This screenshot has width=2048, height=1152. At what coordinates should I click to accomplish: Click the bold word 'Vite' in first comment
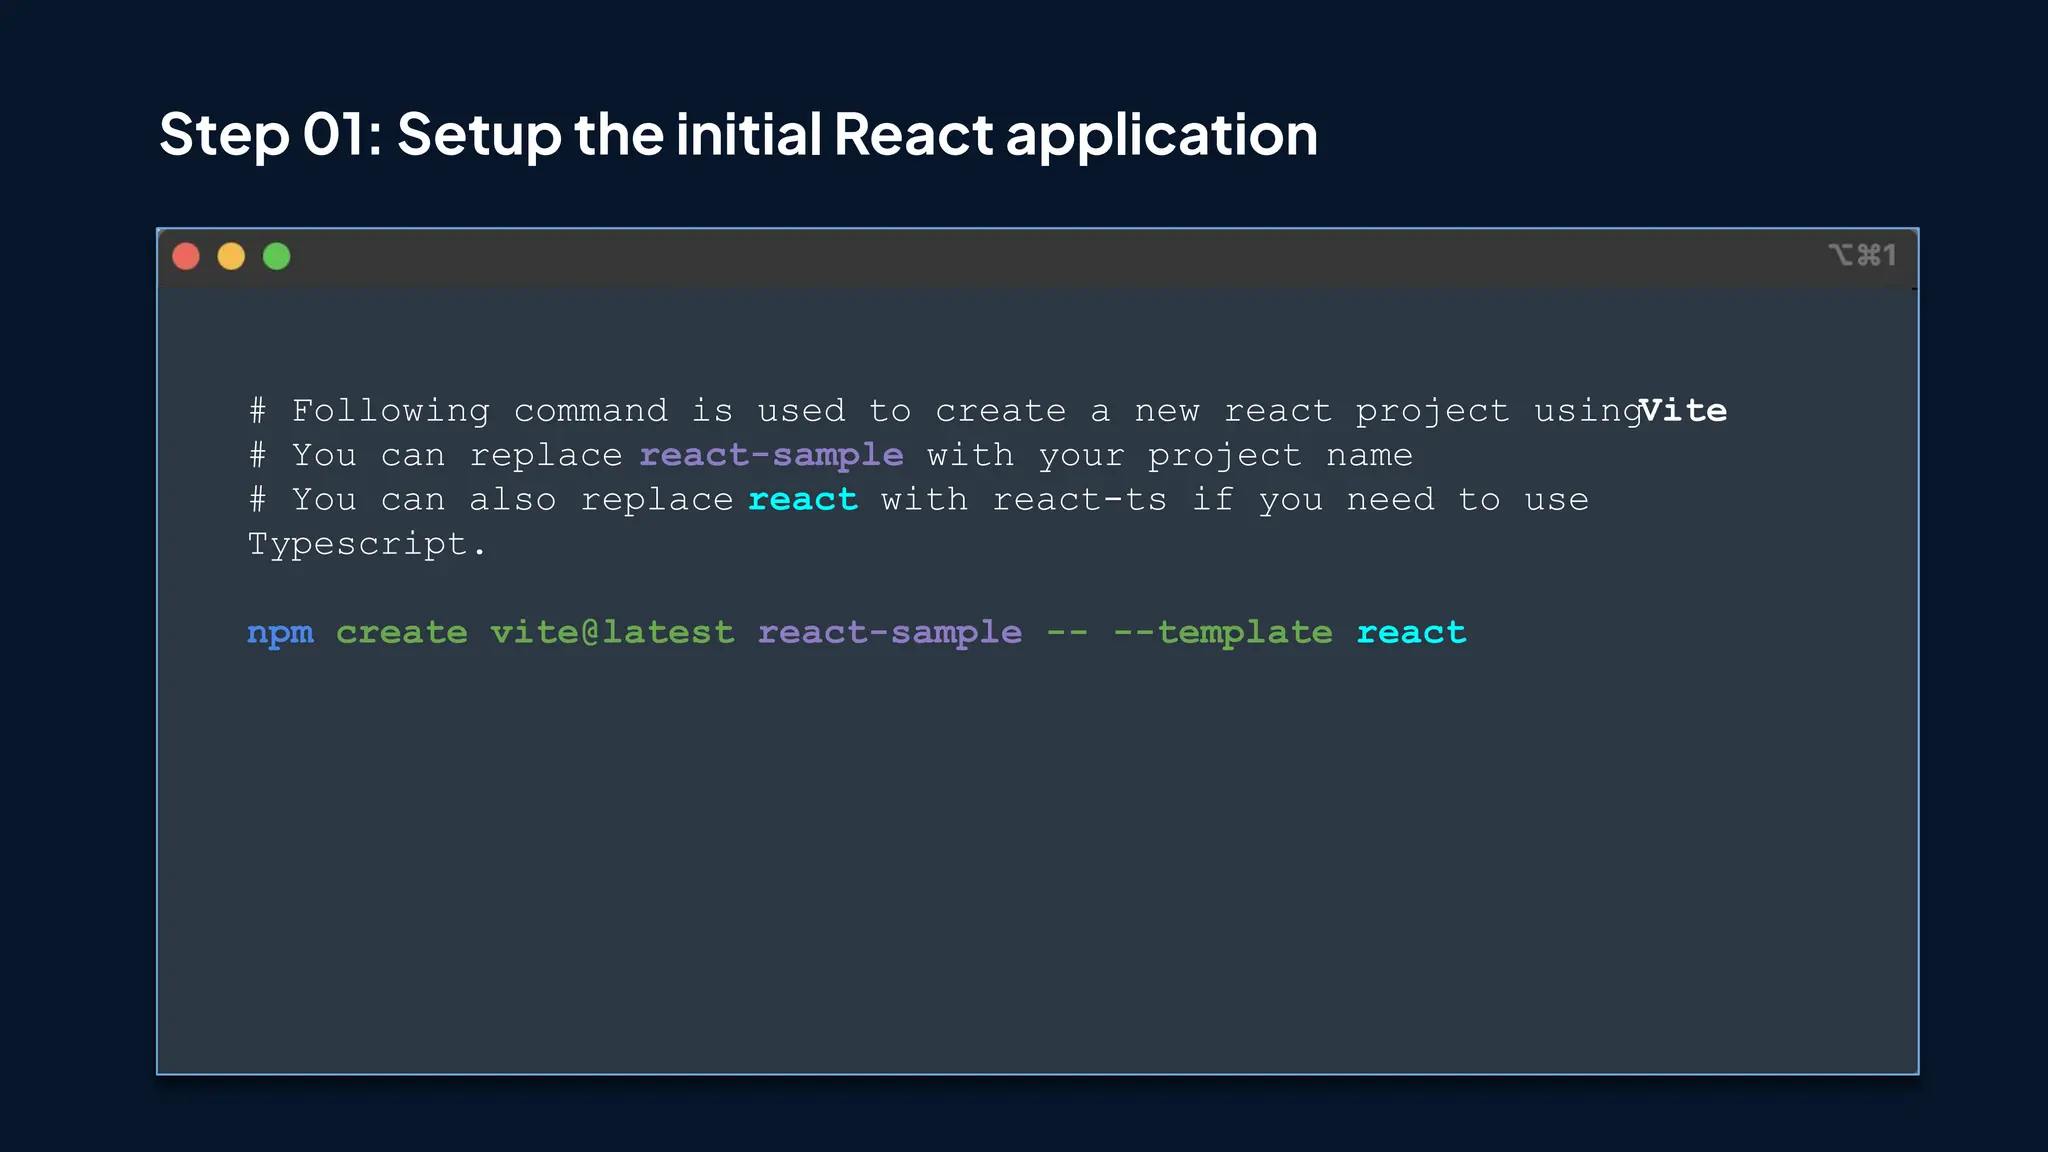point(1683,411)
